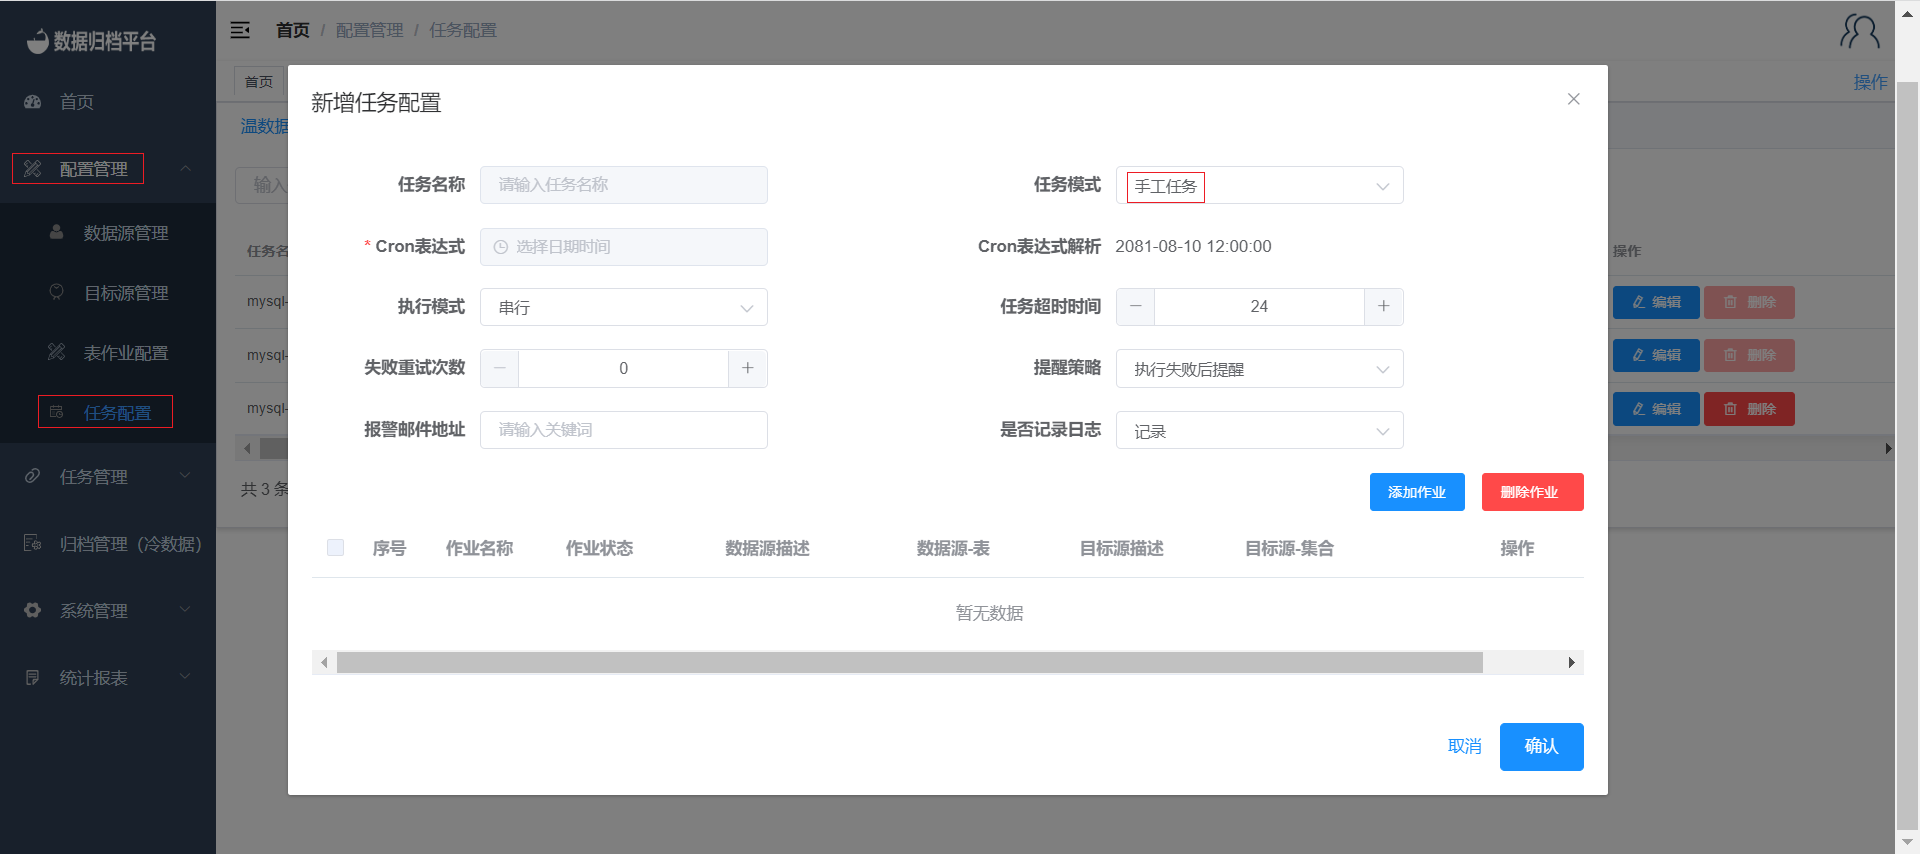The width and height of the screenshot is (1920, 854).
Task: Decrease 失败重试次数 with minus button
Action: pyautogui.click(x=500, y=368)
